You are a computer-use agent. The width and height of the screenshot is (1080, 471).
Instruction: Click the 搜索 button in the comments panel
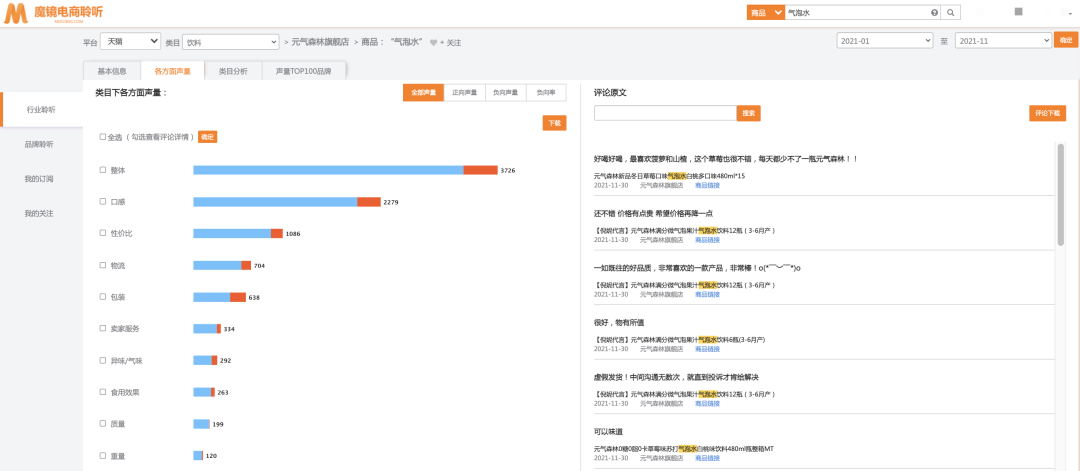(x=749, y=113)
